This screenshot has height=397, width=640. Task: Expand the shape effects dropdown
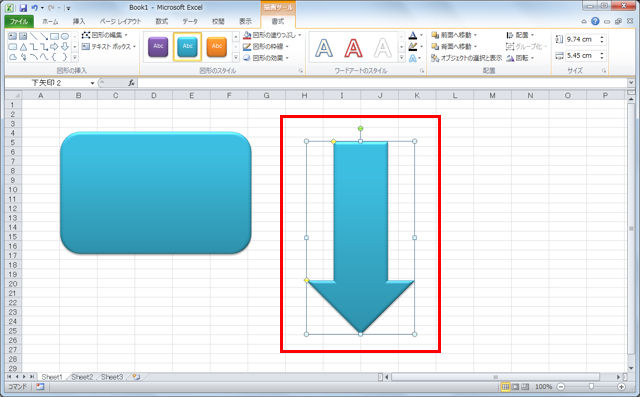click(x=266, y=58)
